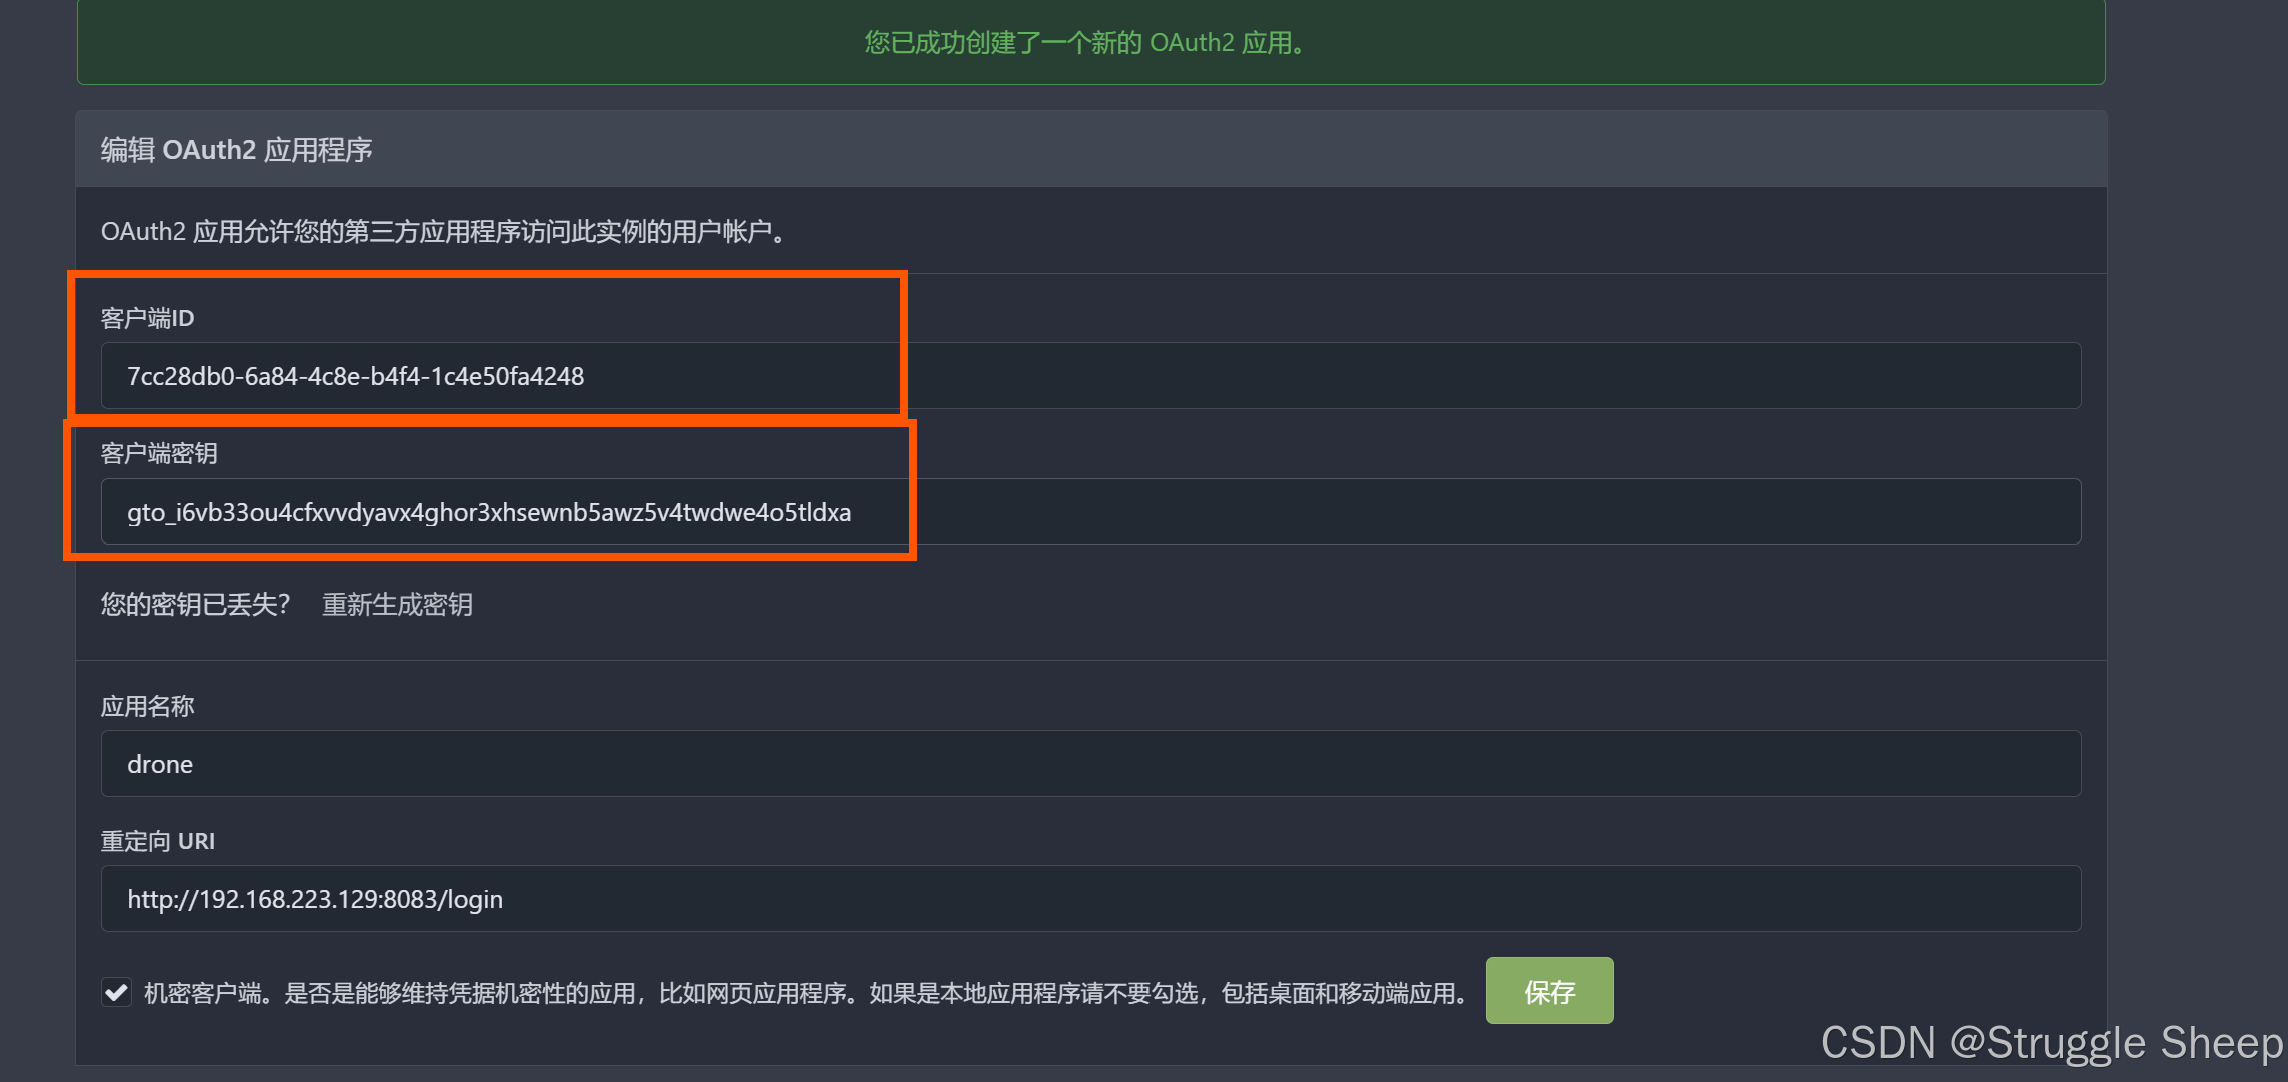This screenshot has height=1082, width=2288.
Task: Click the 重定向 URI label
Action: [x=157, y=841]
